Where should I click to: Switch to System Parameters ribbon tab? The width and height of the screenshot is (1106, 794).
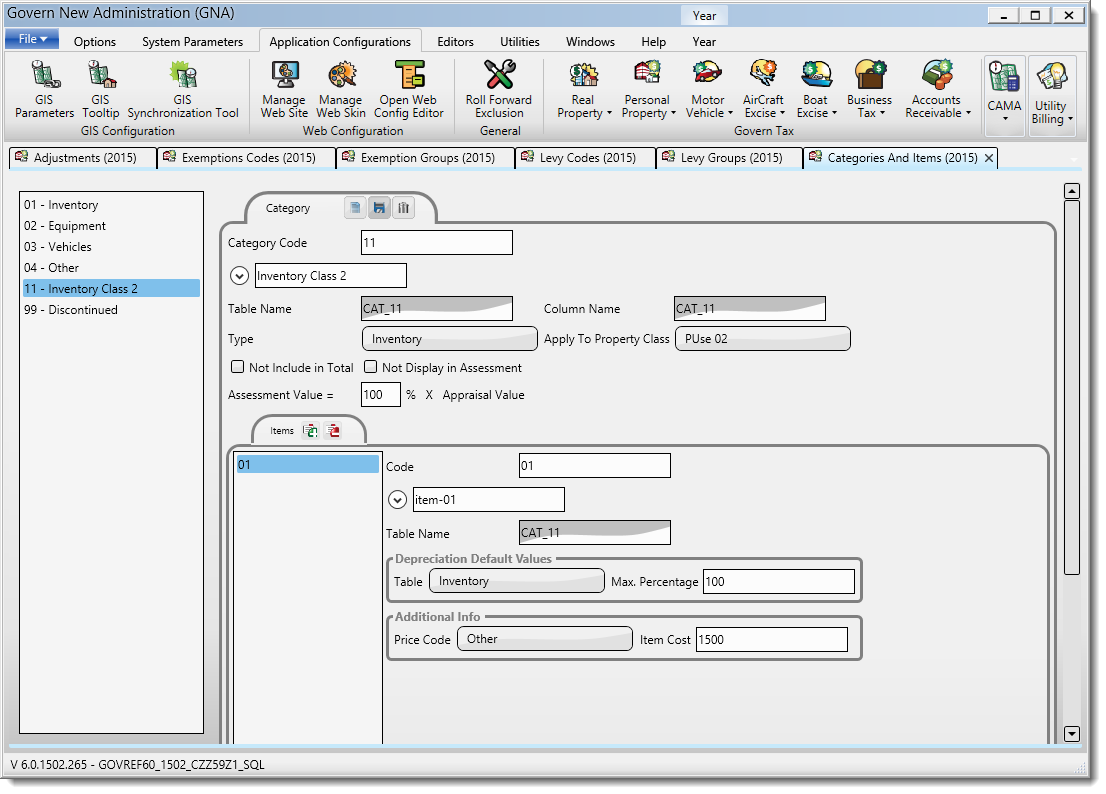point(192,42)
